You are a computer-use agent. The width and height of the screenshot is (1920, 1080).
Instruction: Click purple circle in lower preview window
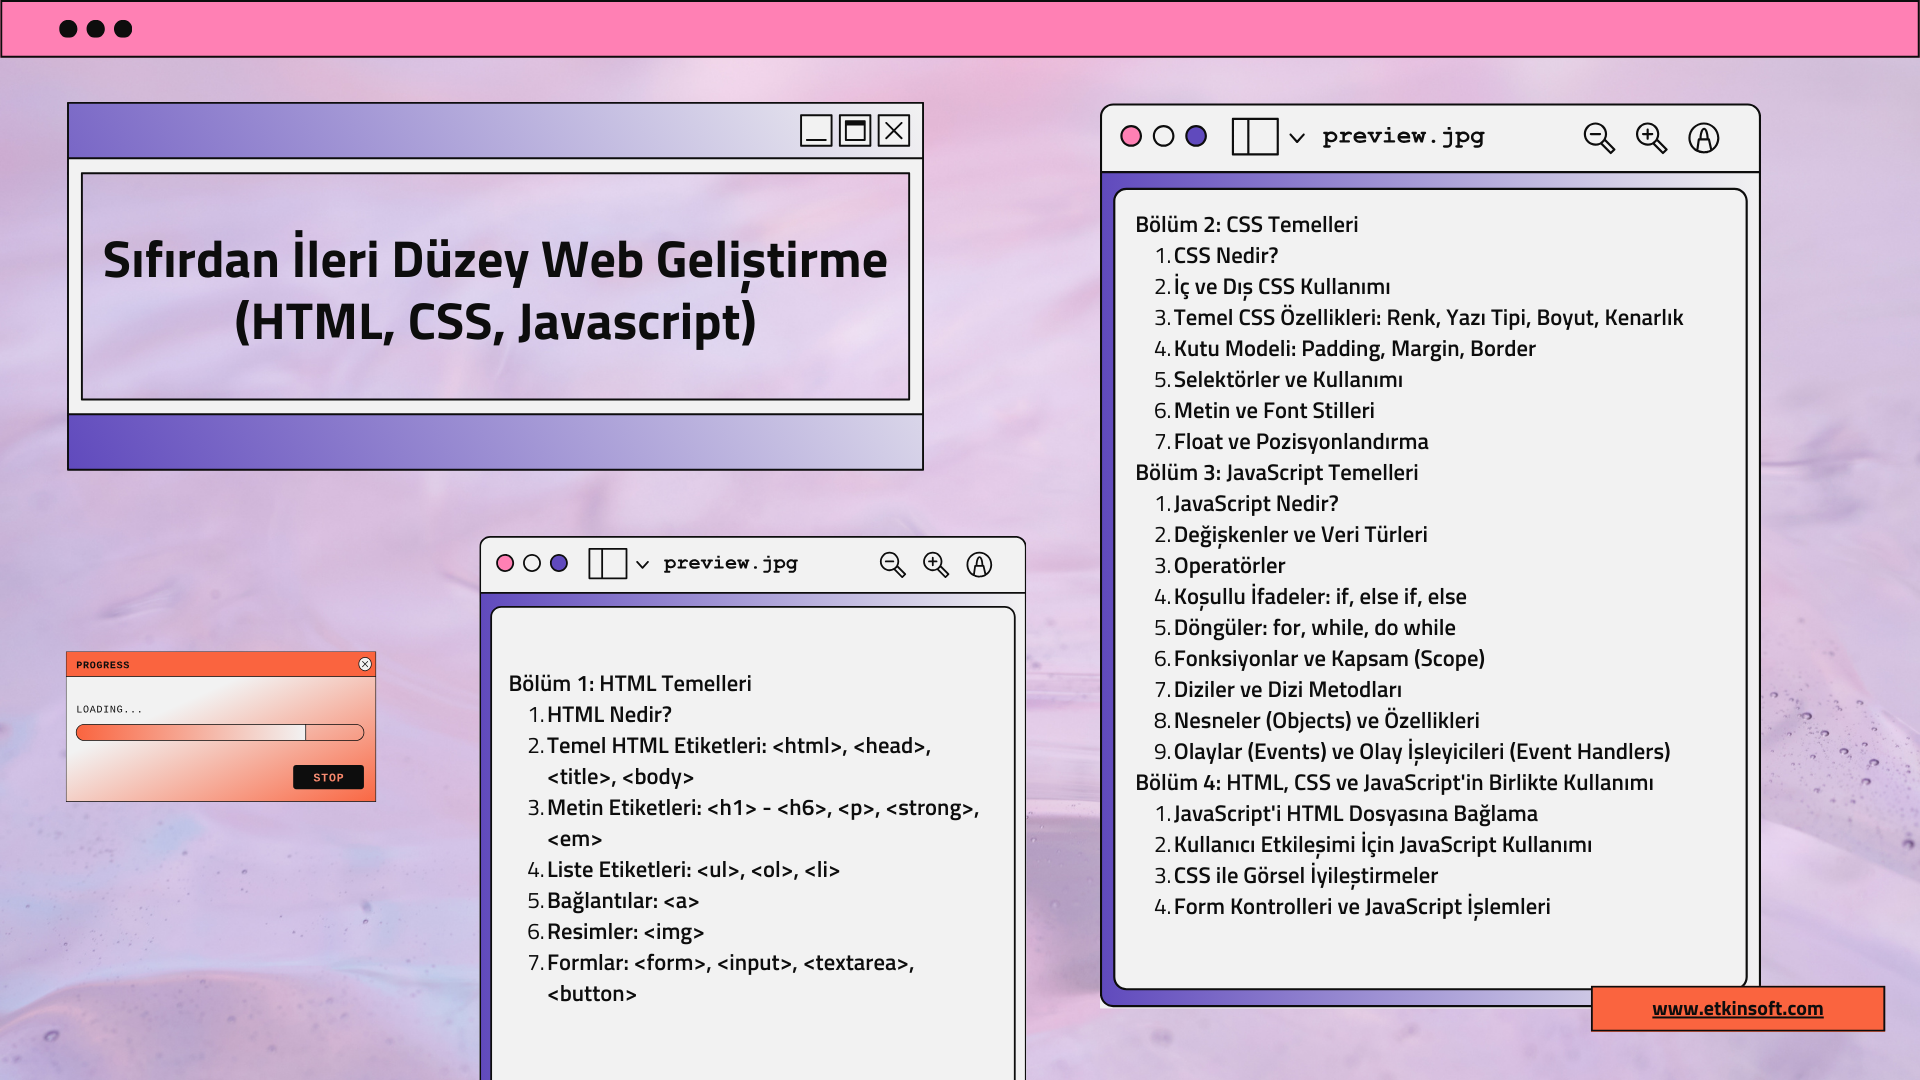(x=559, y=563)
